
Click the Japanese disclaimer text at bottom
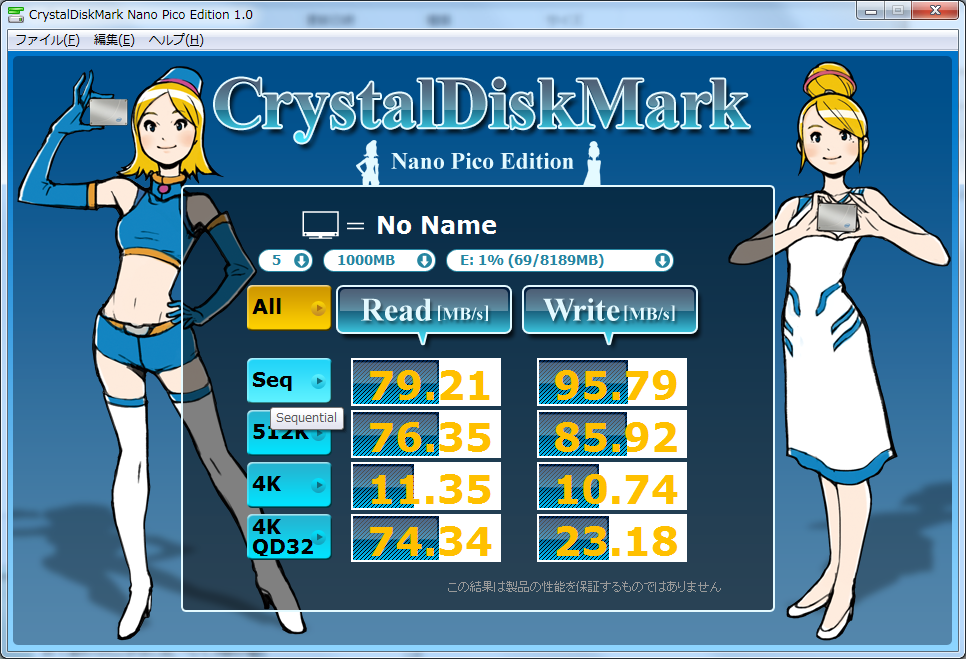point(583,587)
